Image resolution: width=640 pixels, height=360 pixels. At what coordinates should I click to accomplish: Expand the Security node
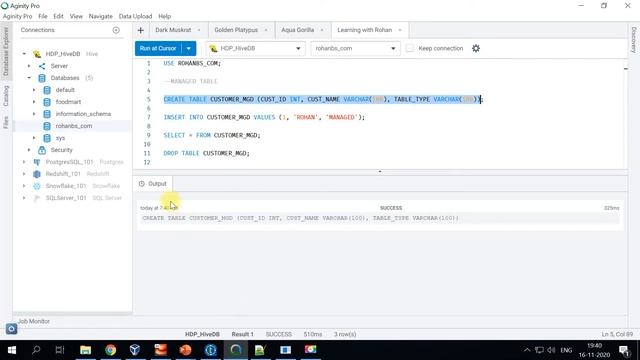29,150
